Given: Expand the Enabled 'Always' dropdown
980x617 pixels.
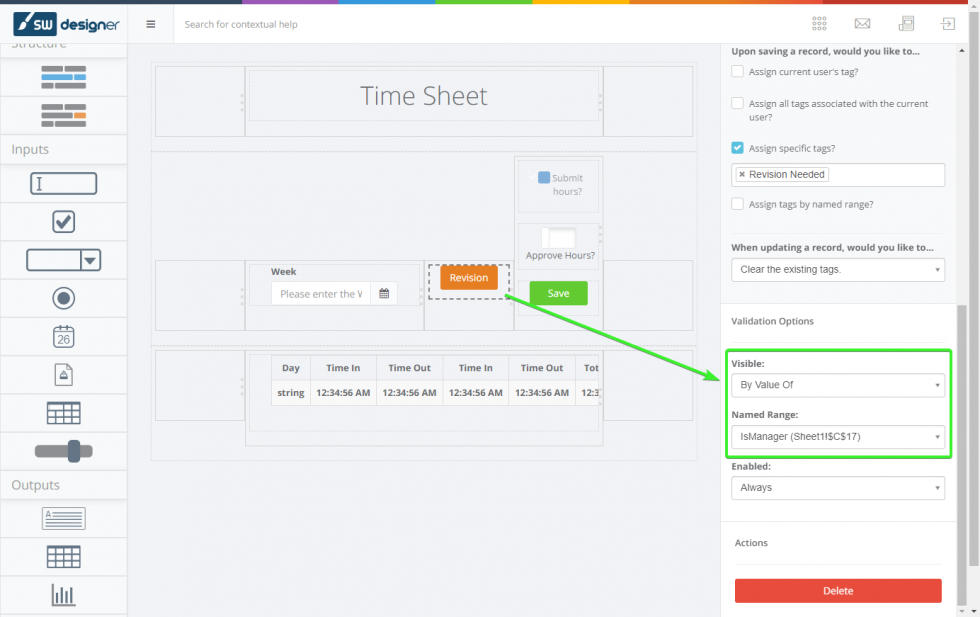Looking at the screenshot, I should tap(837, 488).
